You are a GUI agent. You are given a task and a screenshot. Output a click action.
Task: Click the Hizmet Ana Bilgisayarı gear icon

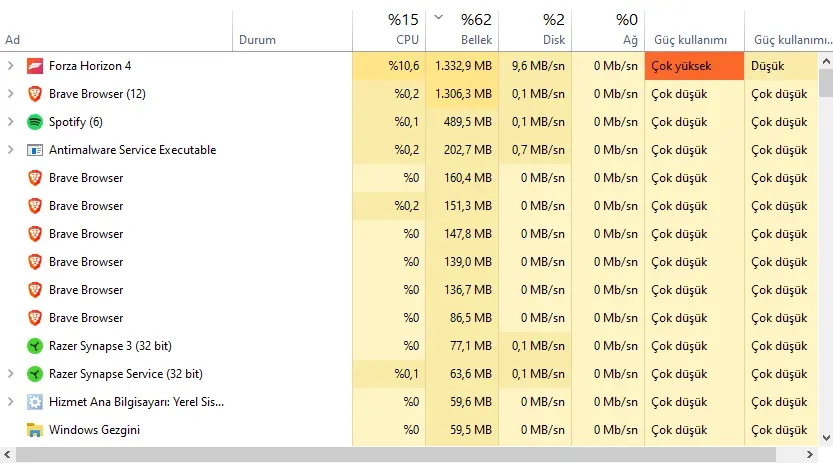pyautogui.click(x=35, y=402)
